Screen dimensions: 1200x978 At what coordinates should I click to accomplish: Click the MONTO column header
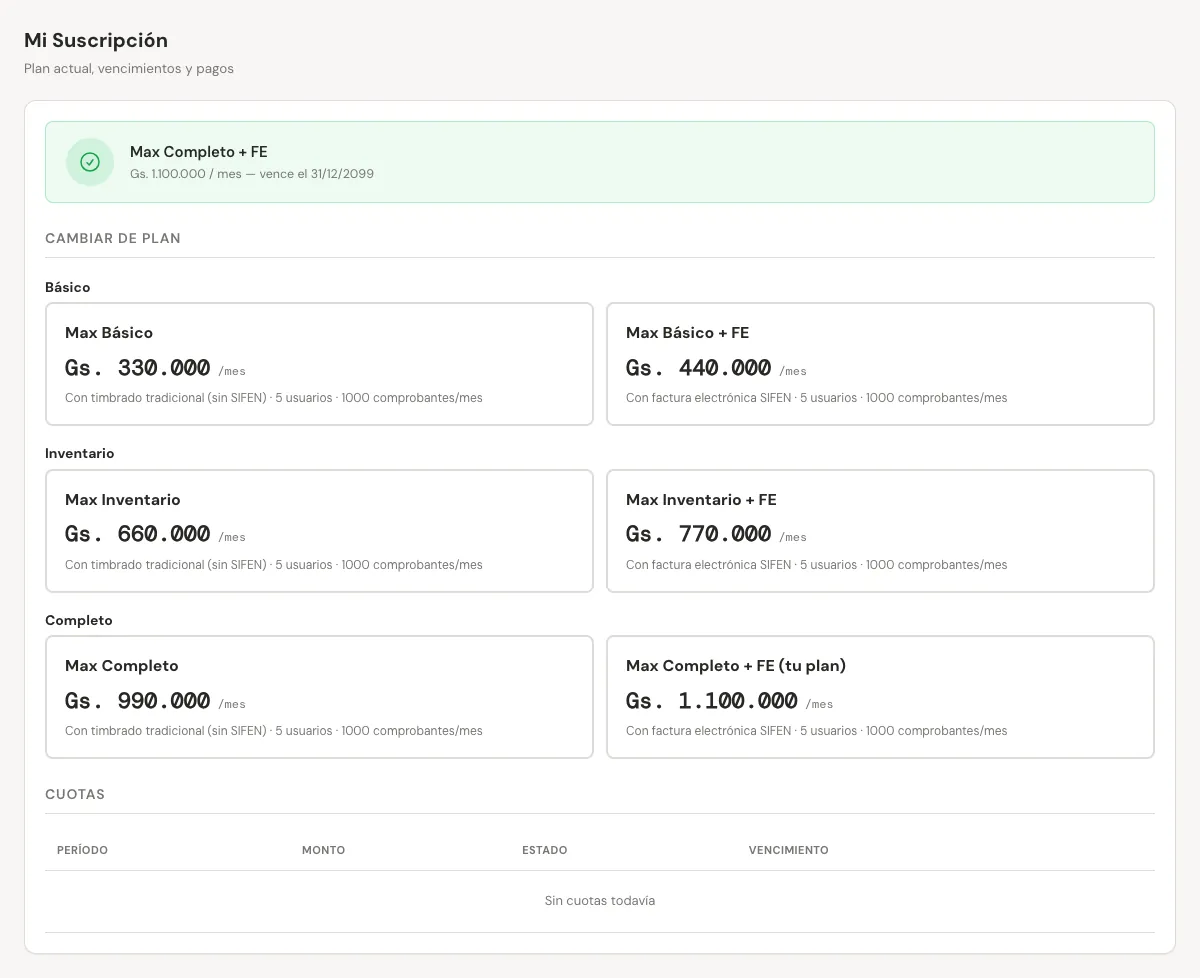point(323,850)
